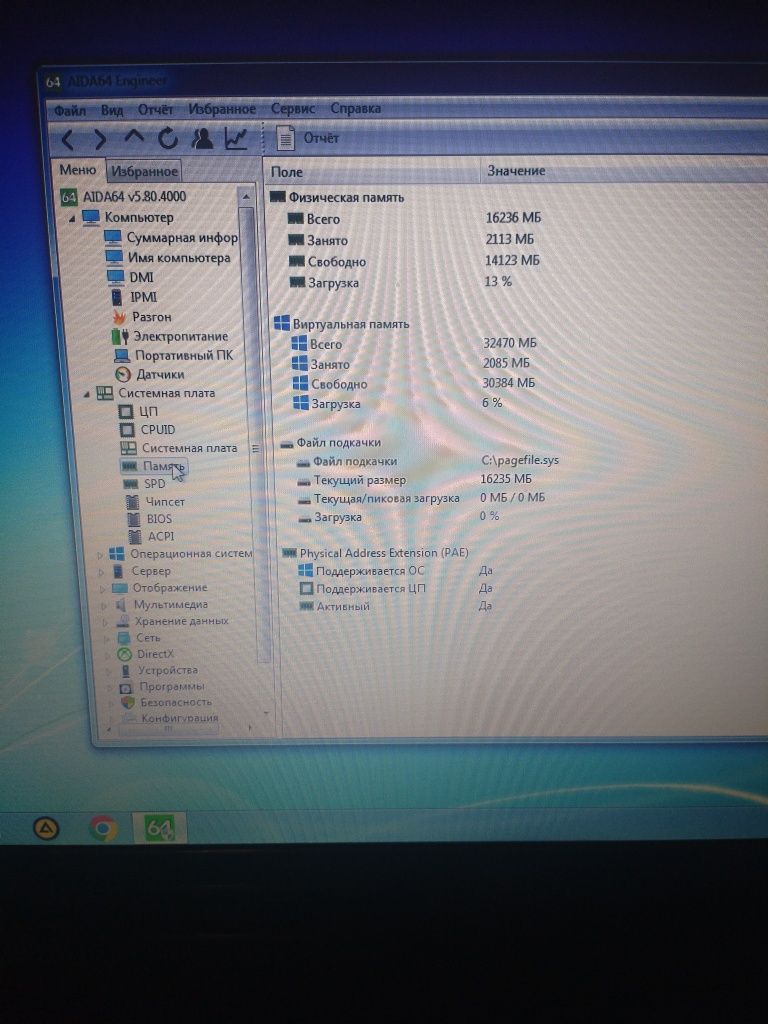The image size is (768, 1024).
Task: Open Chrome from the taskbar
Action: (x=103, y=829)
